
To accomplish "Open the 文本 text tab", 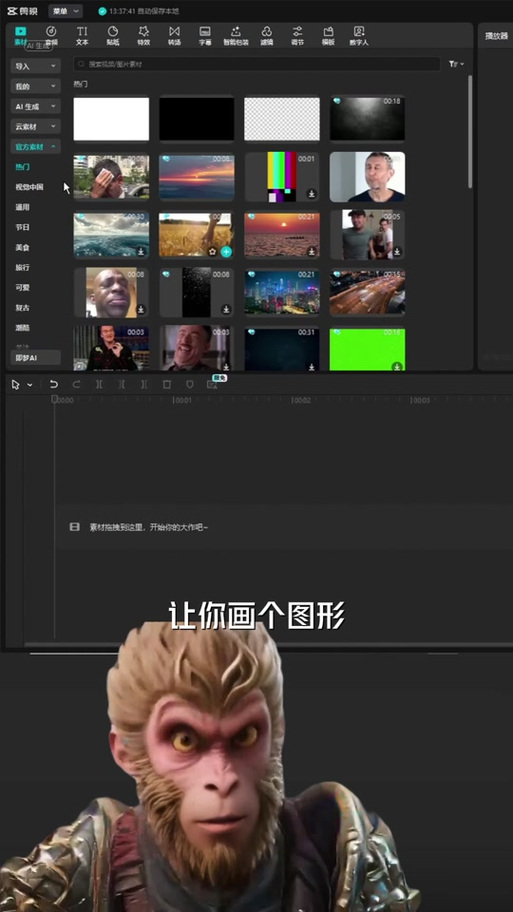I will 82,35.
